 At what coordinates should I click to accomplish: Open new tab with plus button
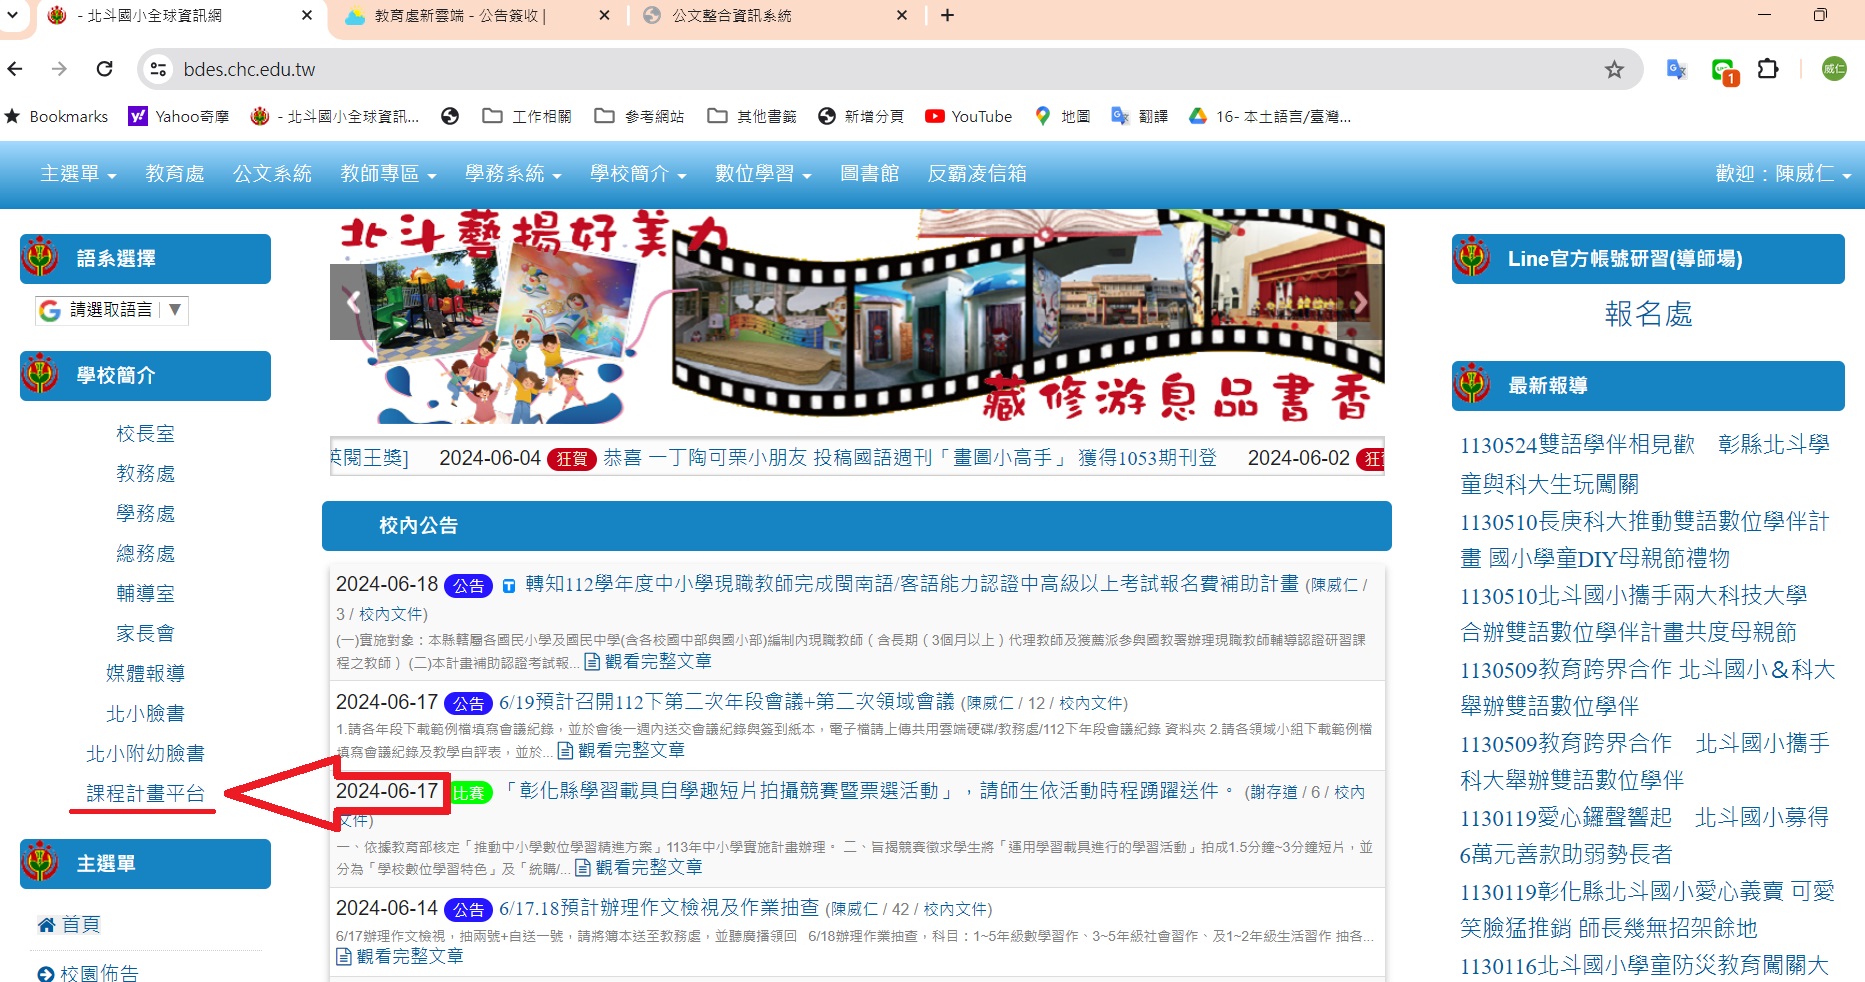click(947, 15)
